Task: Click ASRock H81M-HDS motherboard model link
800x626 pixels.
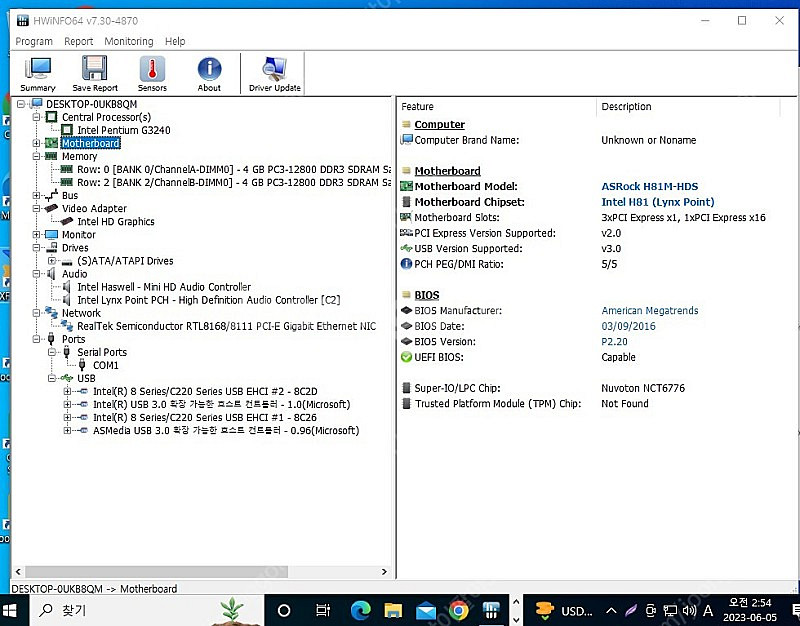Action: (x=649, y=186)
